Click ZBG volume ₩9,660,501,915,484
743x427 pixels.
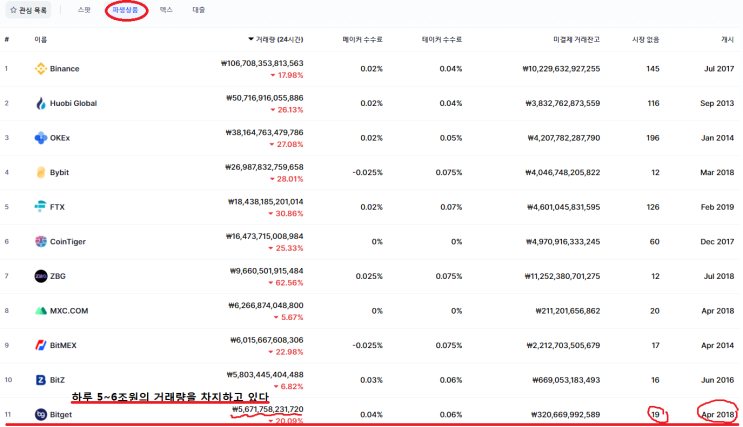[x=266, y=271]
